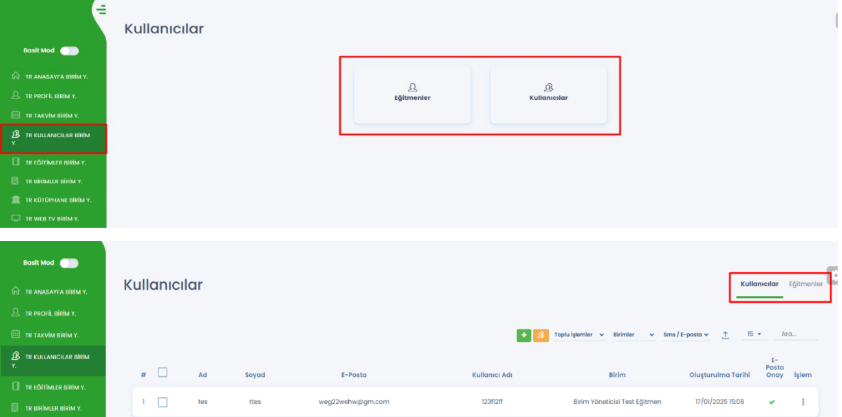Select the underlined Kullanıcılar tab
The height and width of the screenshot is (417, 842).
click(759, 284)
